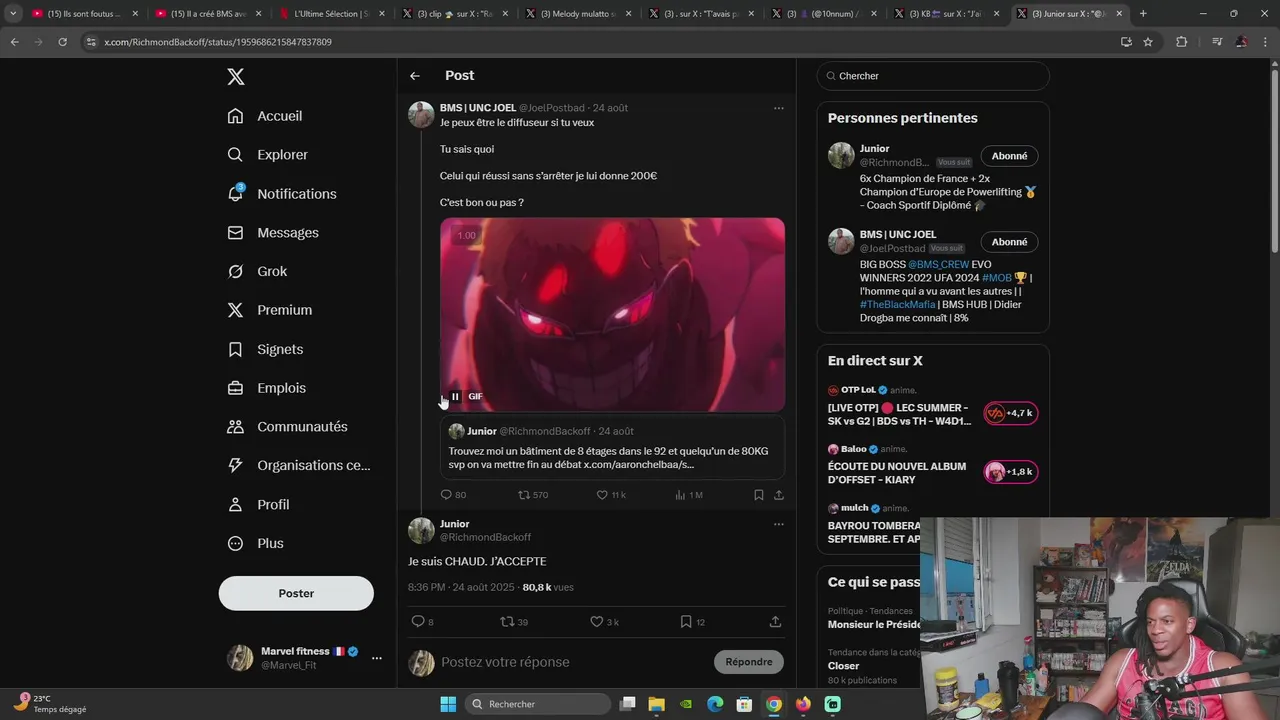
Task: Open Explorer in sidebar
Action: tap(268, 155)
